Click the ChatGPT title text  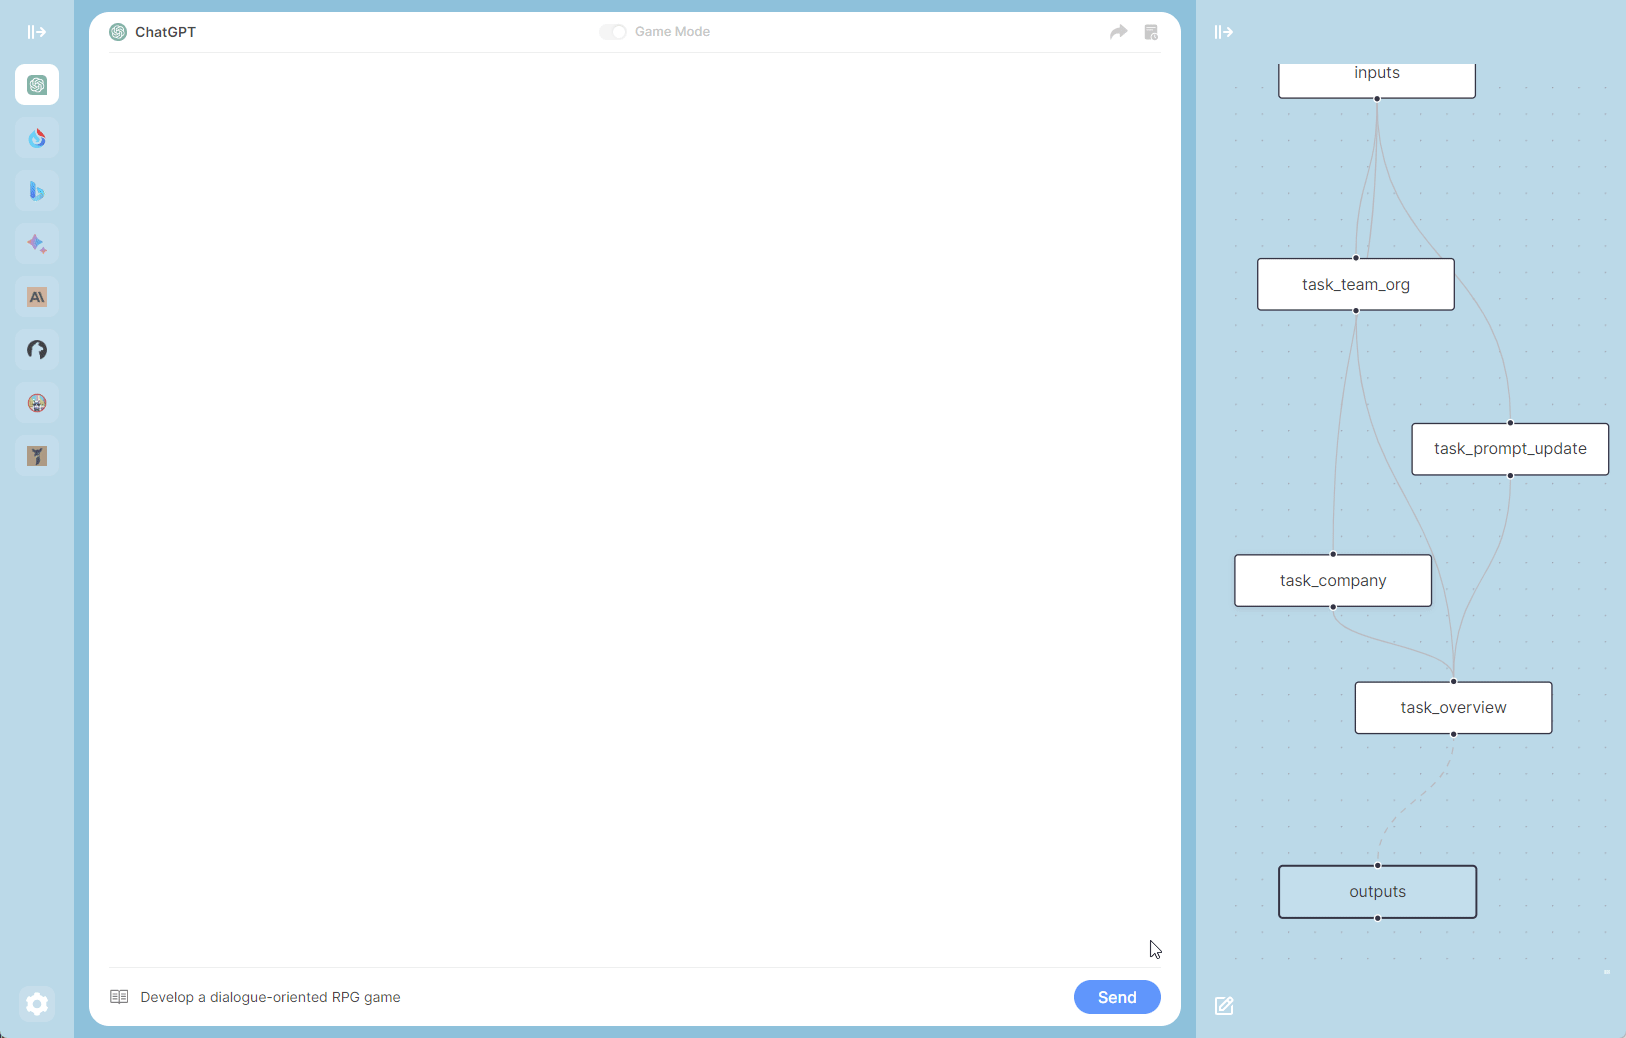pyautogui.click(x=166, y=32)
